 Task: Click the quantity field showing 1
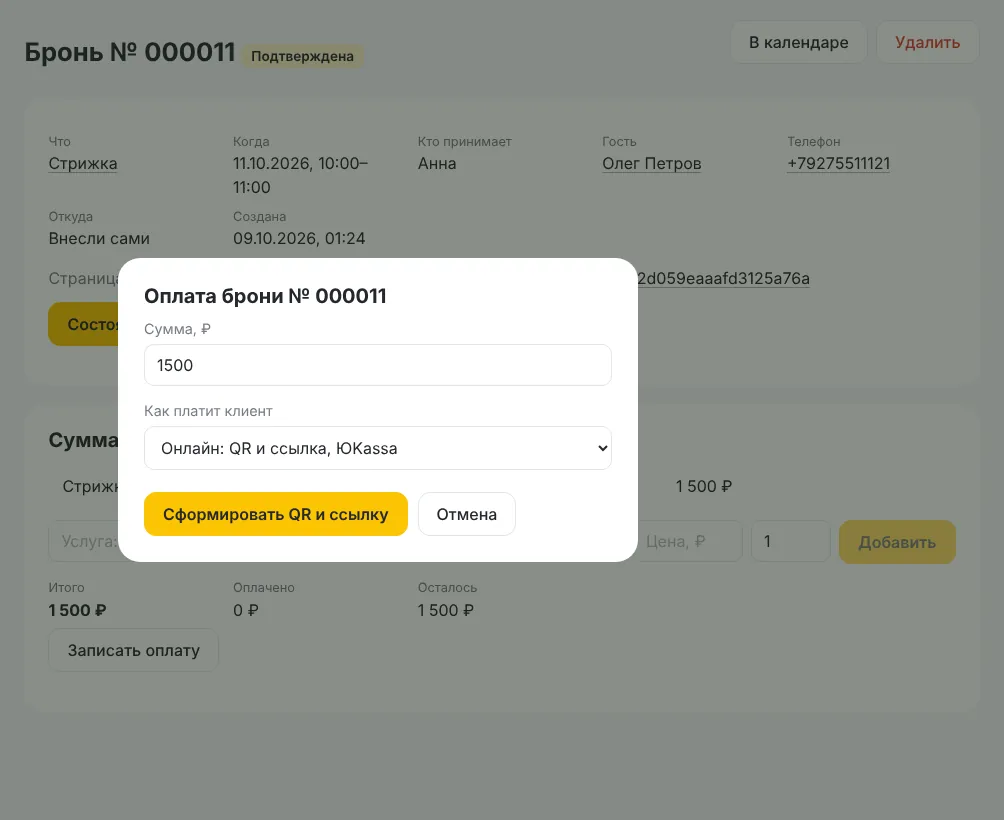(x=791, y=542)
